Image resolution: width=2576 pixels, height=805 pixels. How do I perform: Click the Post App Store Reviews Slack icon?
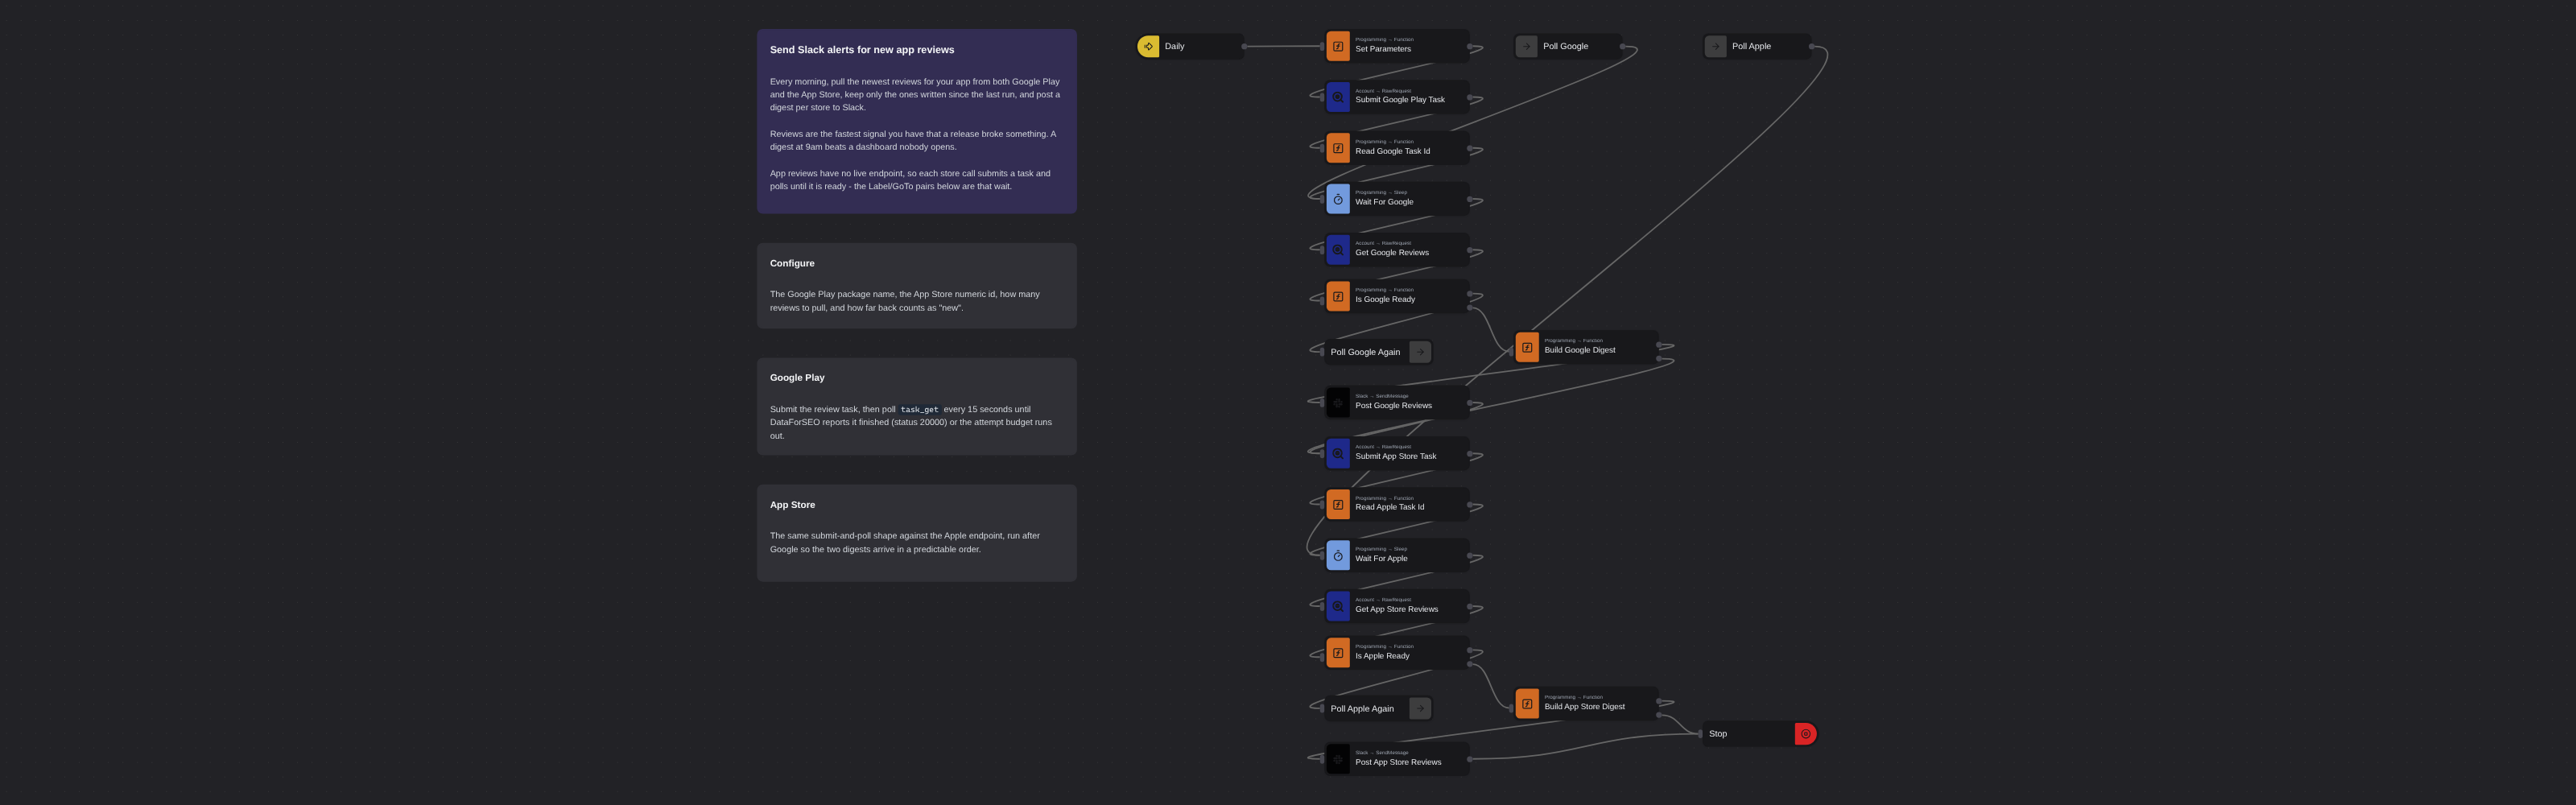pos(1338,759)
